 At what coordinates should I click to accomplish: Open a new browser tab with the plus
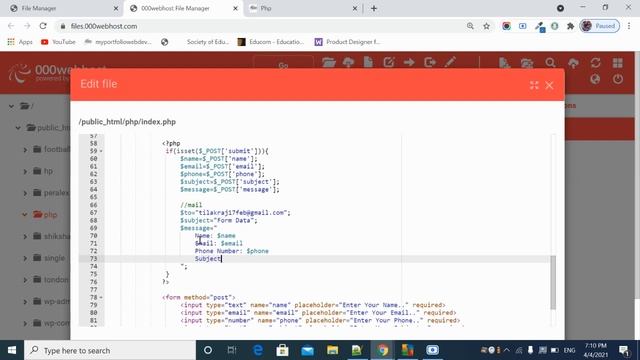click(374, 8)
